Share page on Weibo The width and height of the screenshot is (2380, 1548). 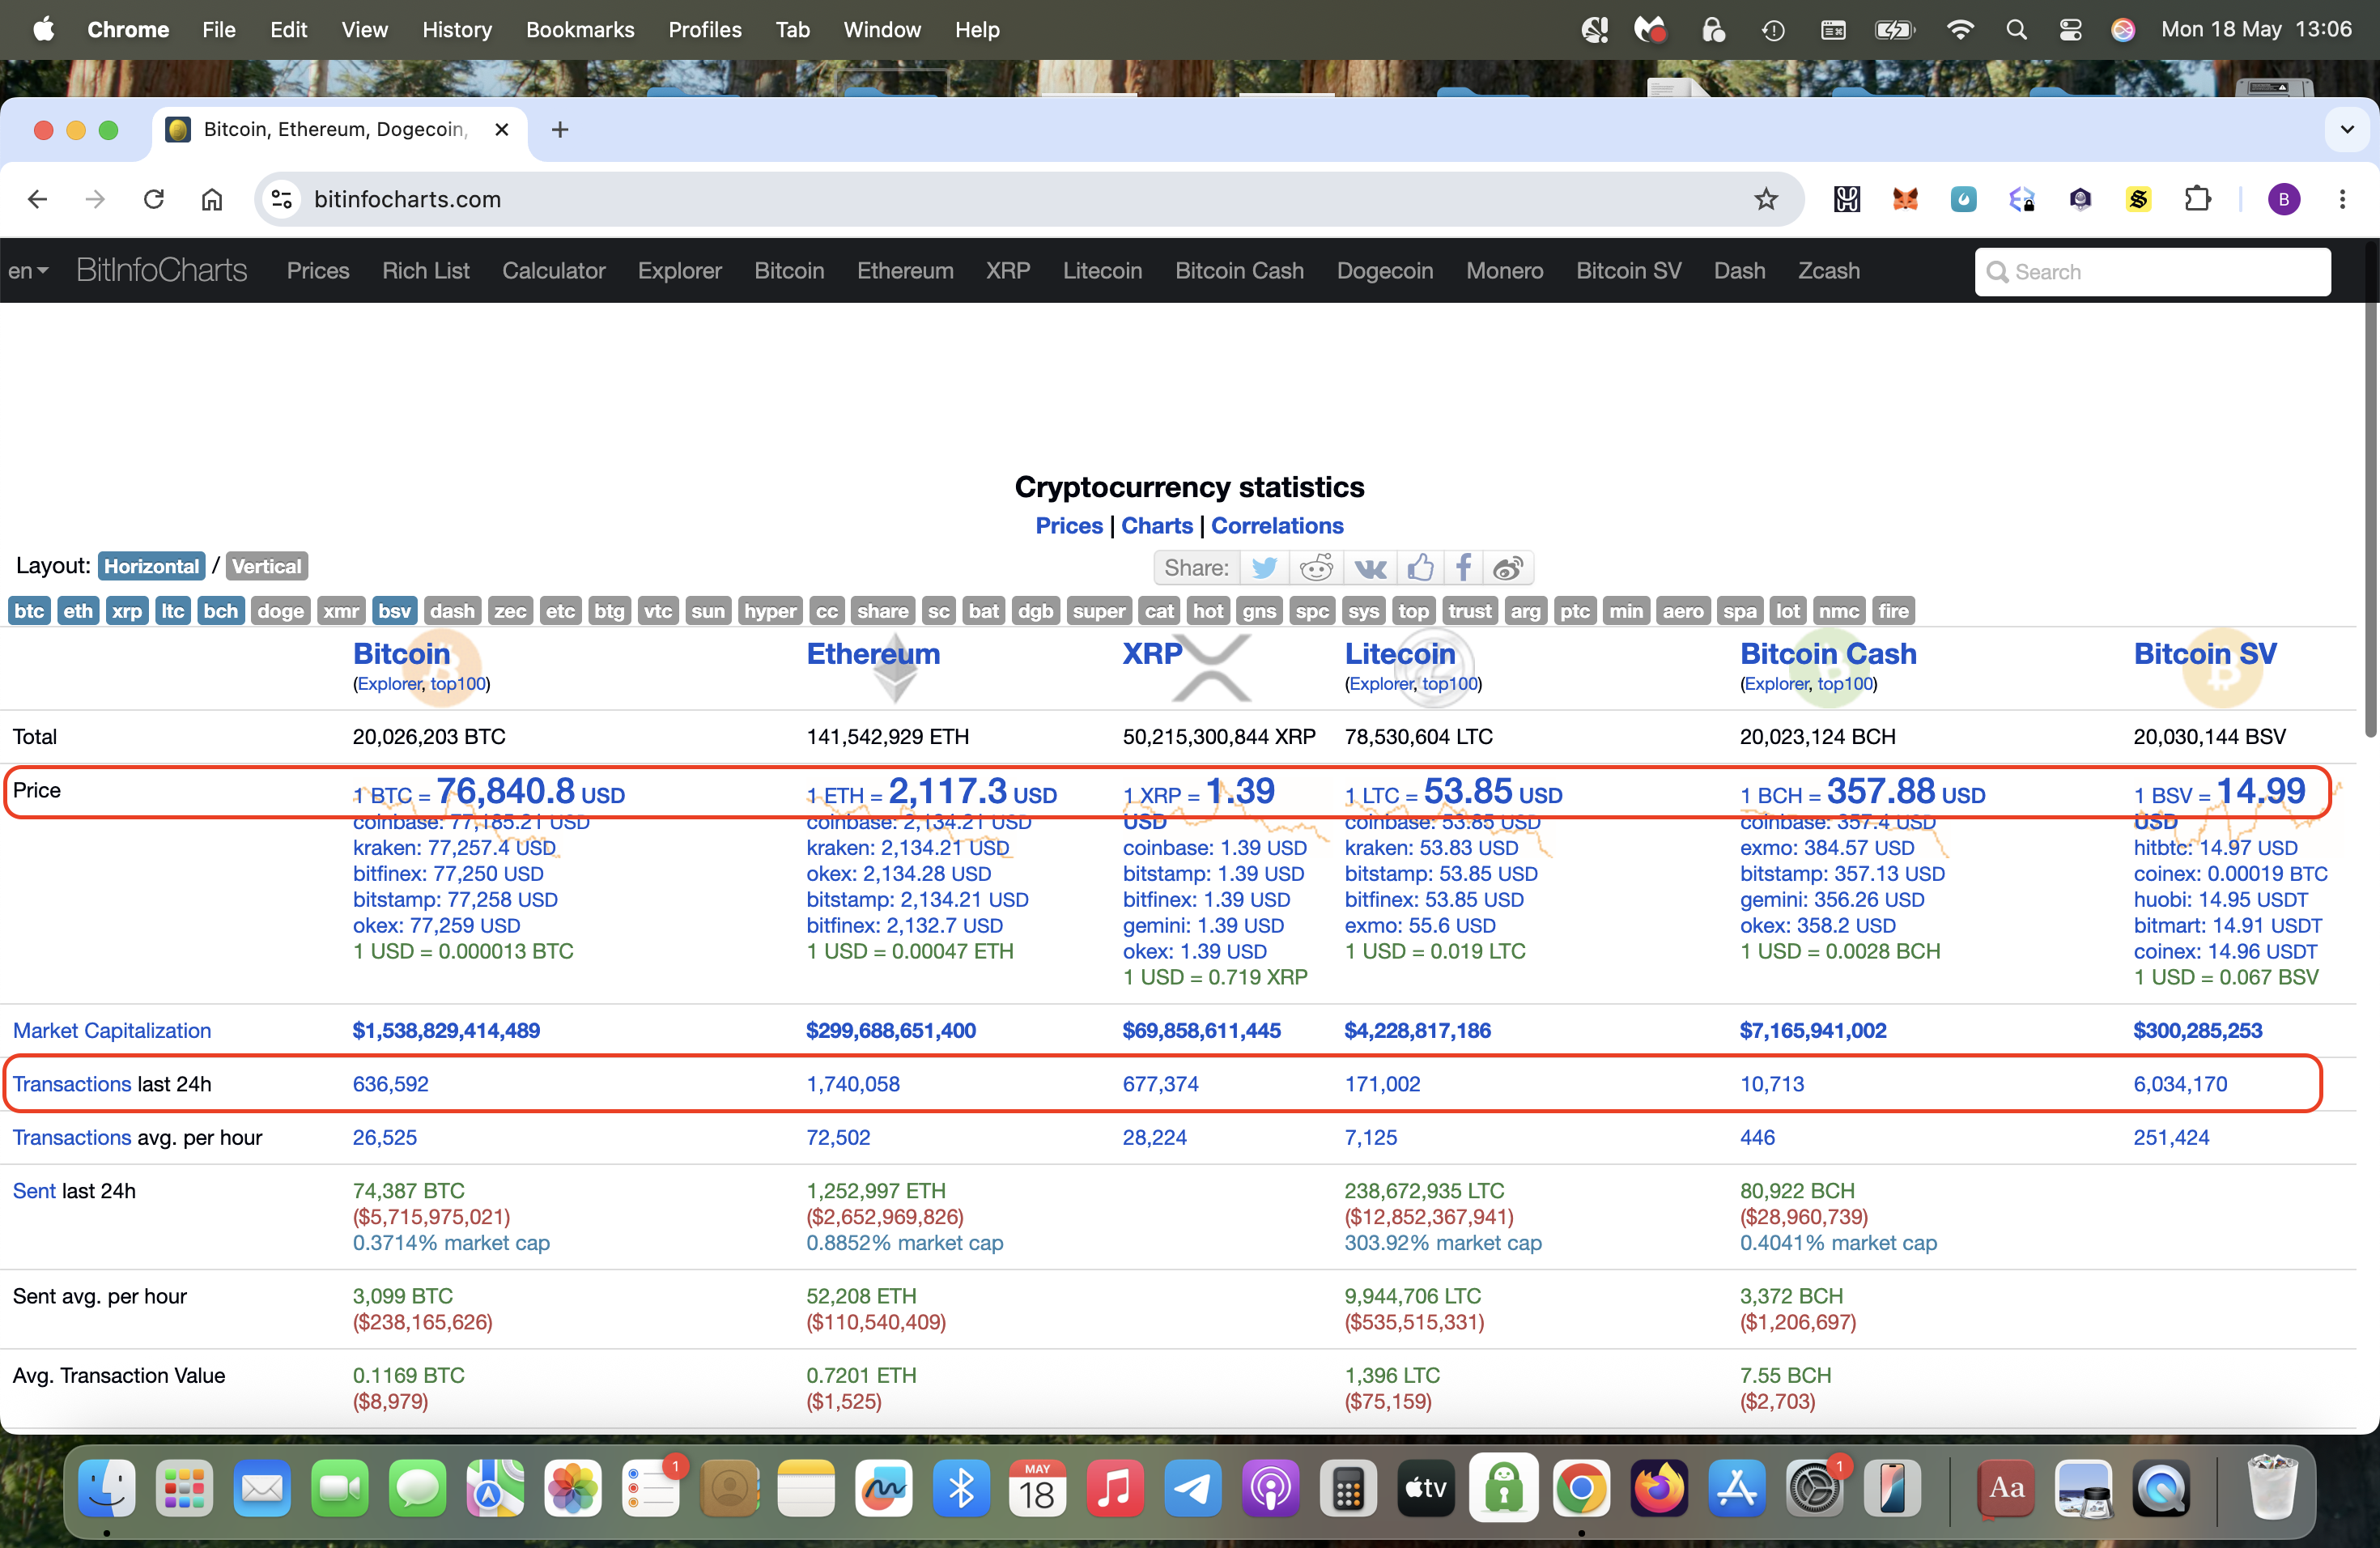(x=1508, y=568)
